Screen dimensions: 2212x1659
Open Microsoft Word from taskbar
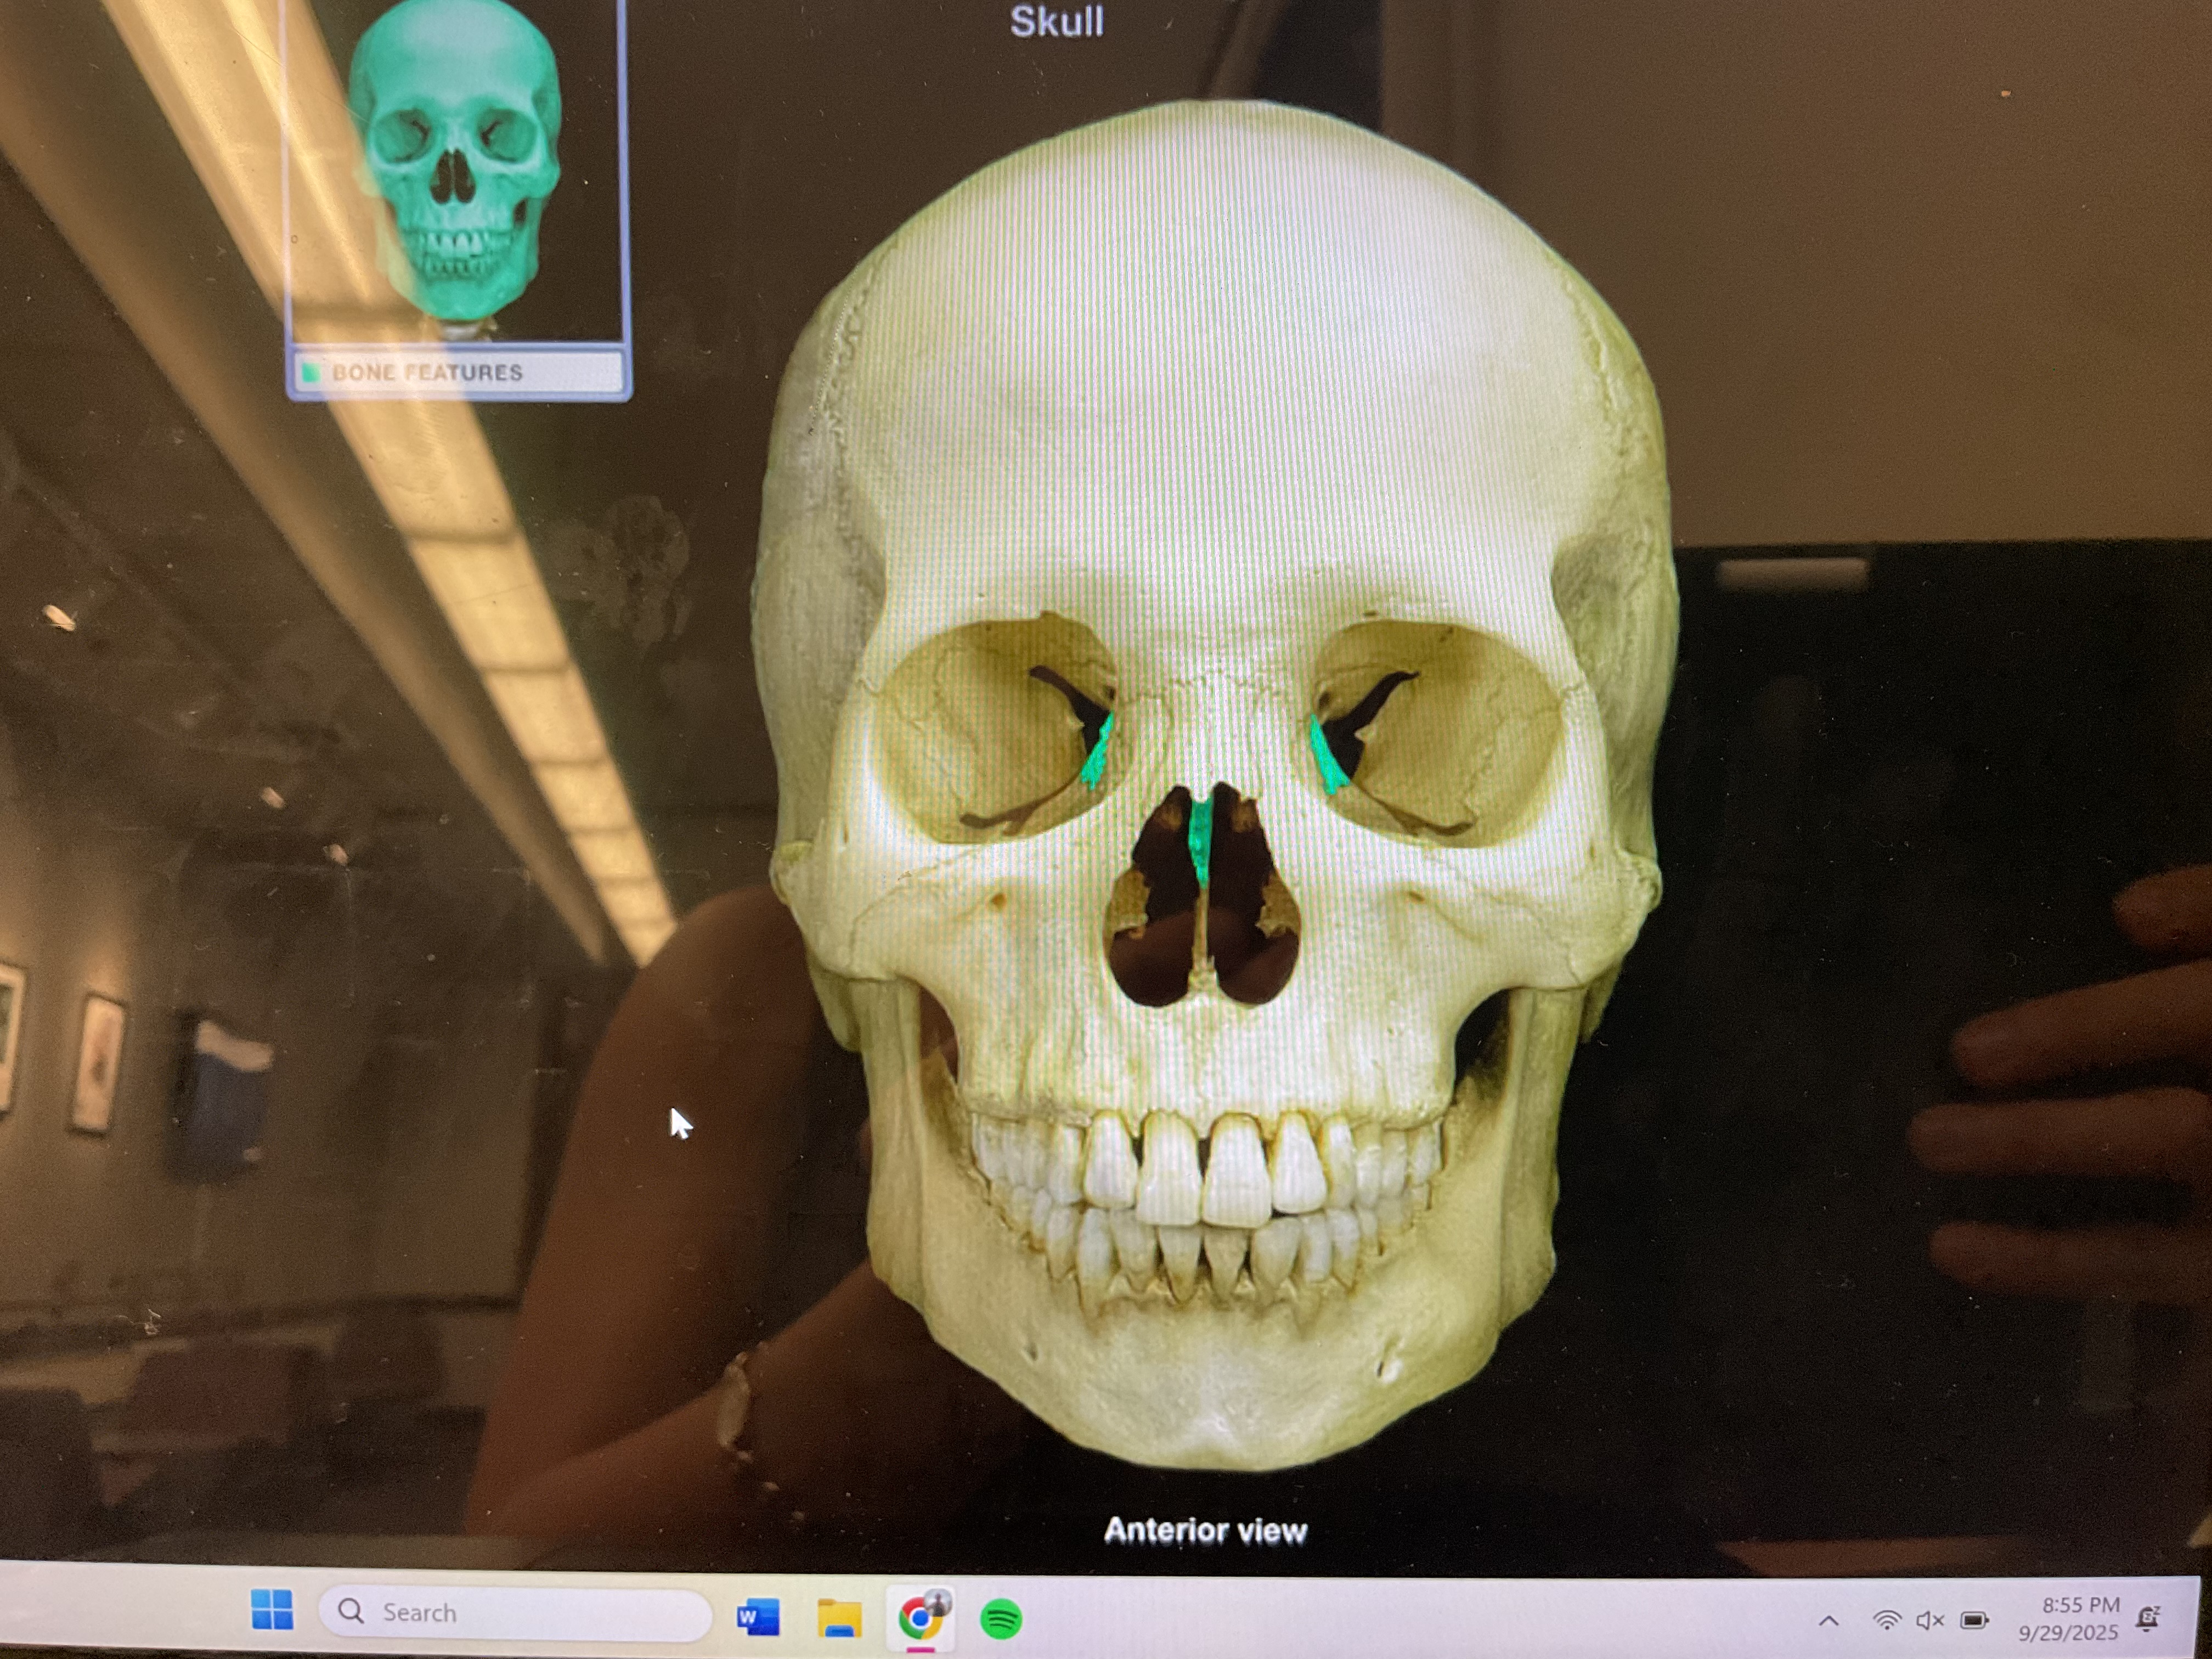pyautogui.click(x=758, y=1617)
